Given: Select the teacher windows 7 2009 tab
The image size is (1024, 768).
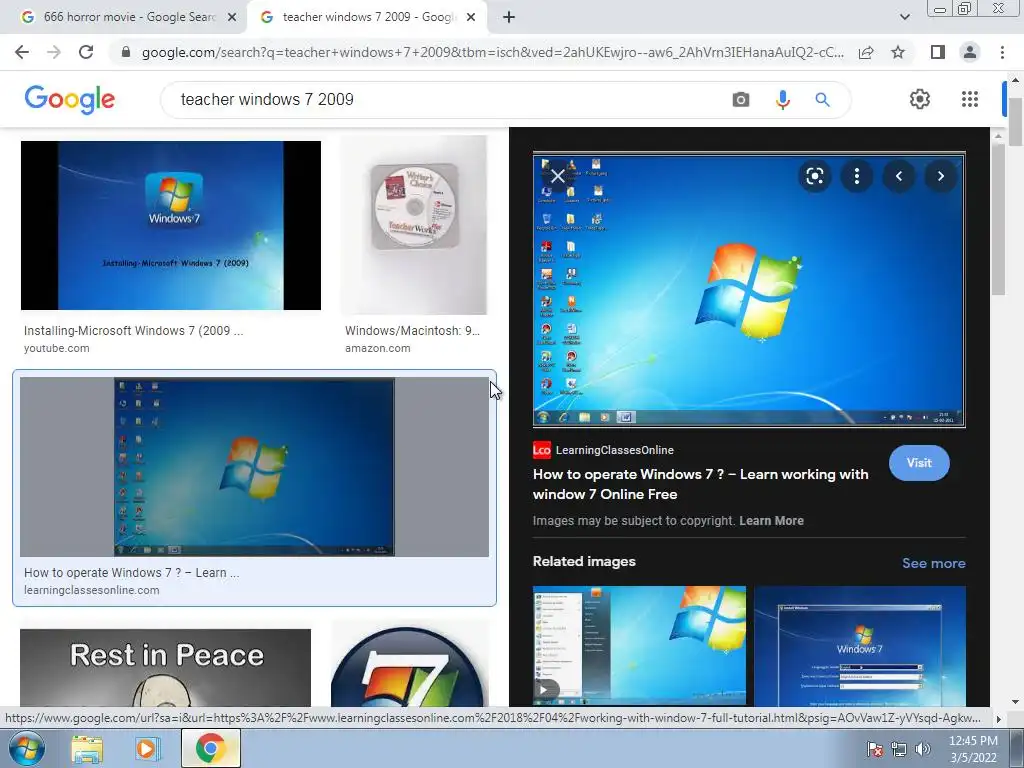Looking at the screenshot, I should 368,17.
